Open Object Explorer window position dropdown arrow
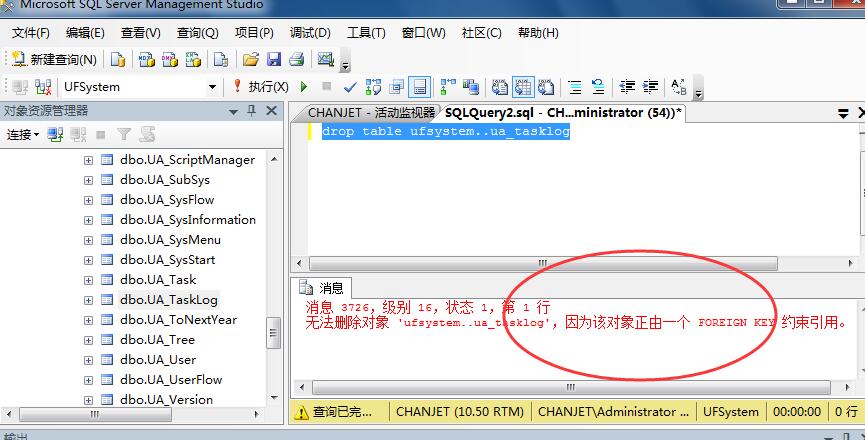 [233, 112]
